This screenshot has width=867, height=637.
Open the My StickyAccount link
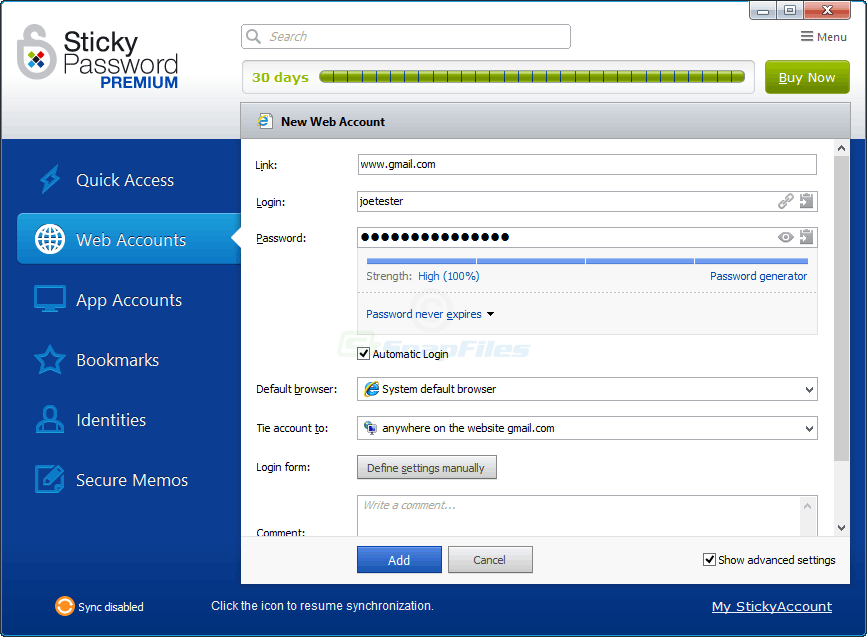pos(771,607)
